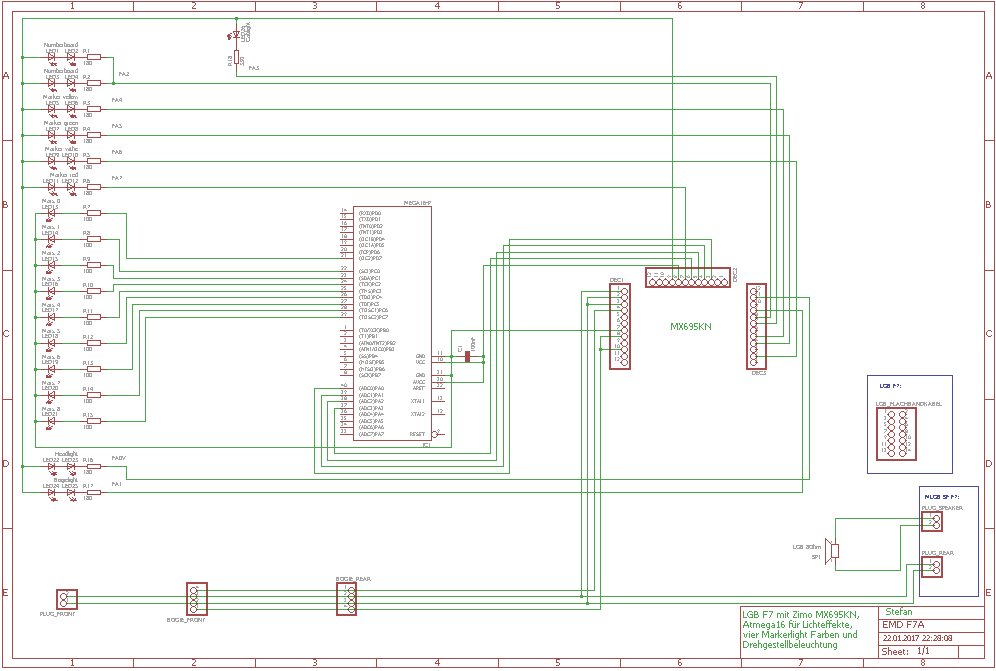Select the resistor in the Mars 7 row
Screen dimensions: 996x671
pos(93,395)
